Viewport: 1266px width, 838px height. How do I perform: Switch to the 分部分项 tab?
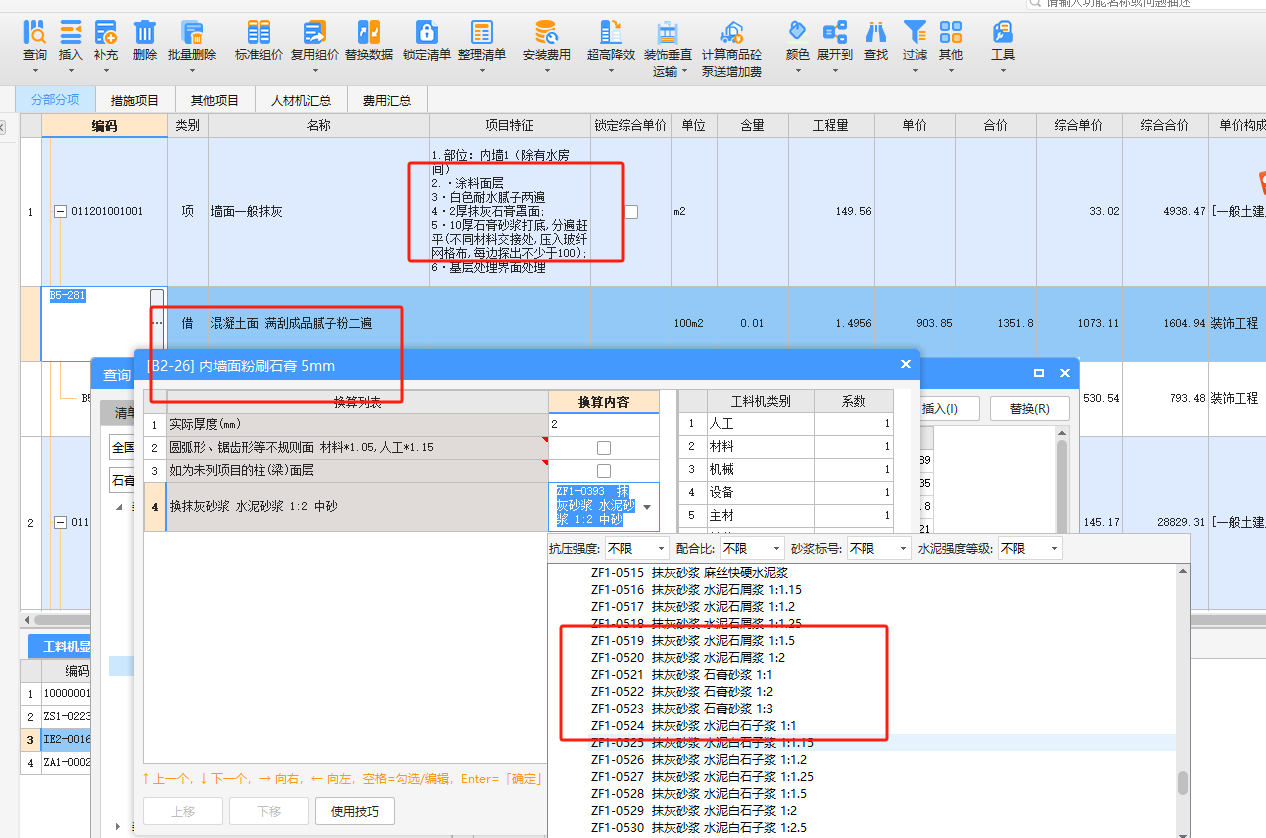click(55, 100)
